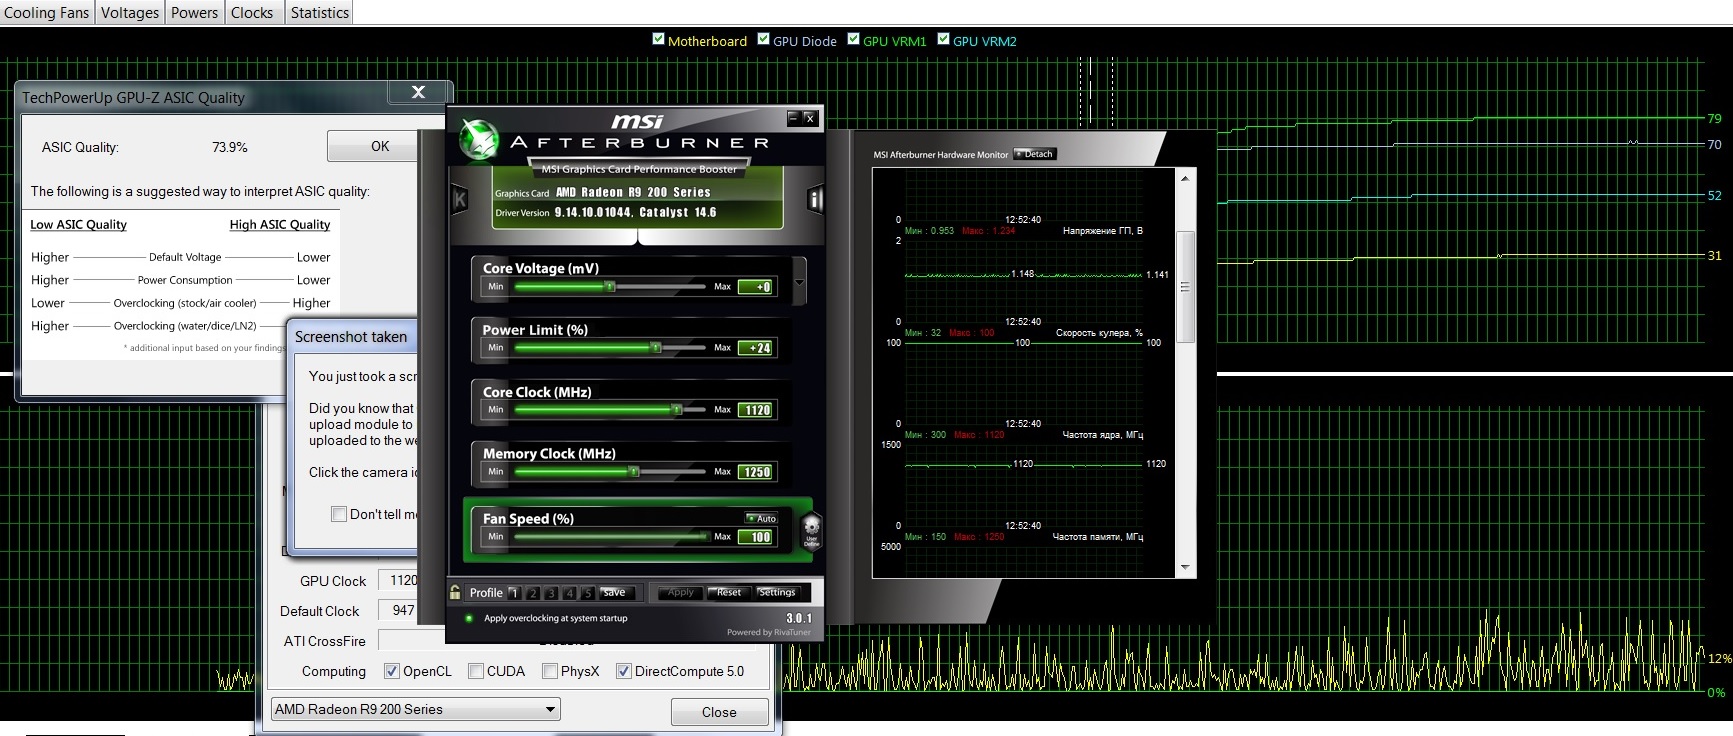Switch to the Statistics tab
The width and height of the screenshot is (1733, 736).
click(319, 12)
